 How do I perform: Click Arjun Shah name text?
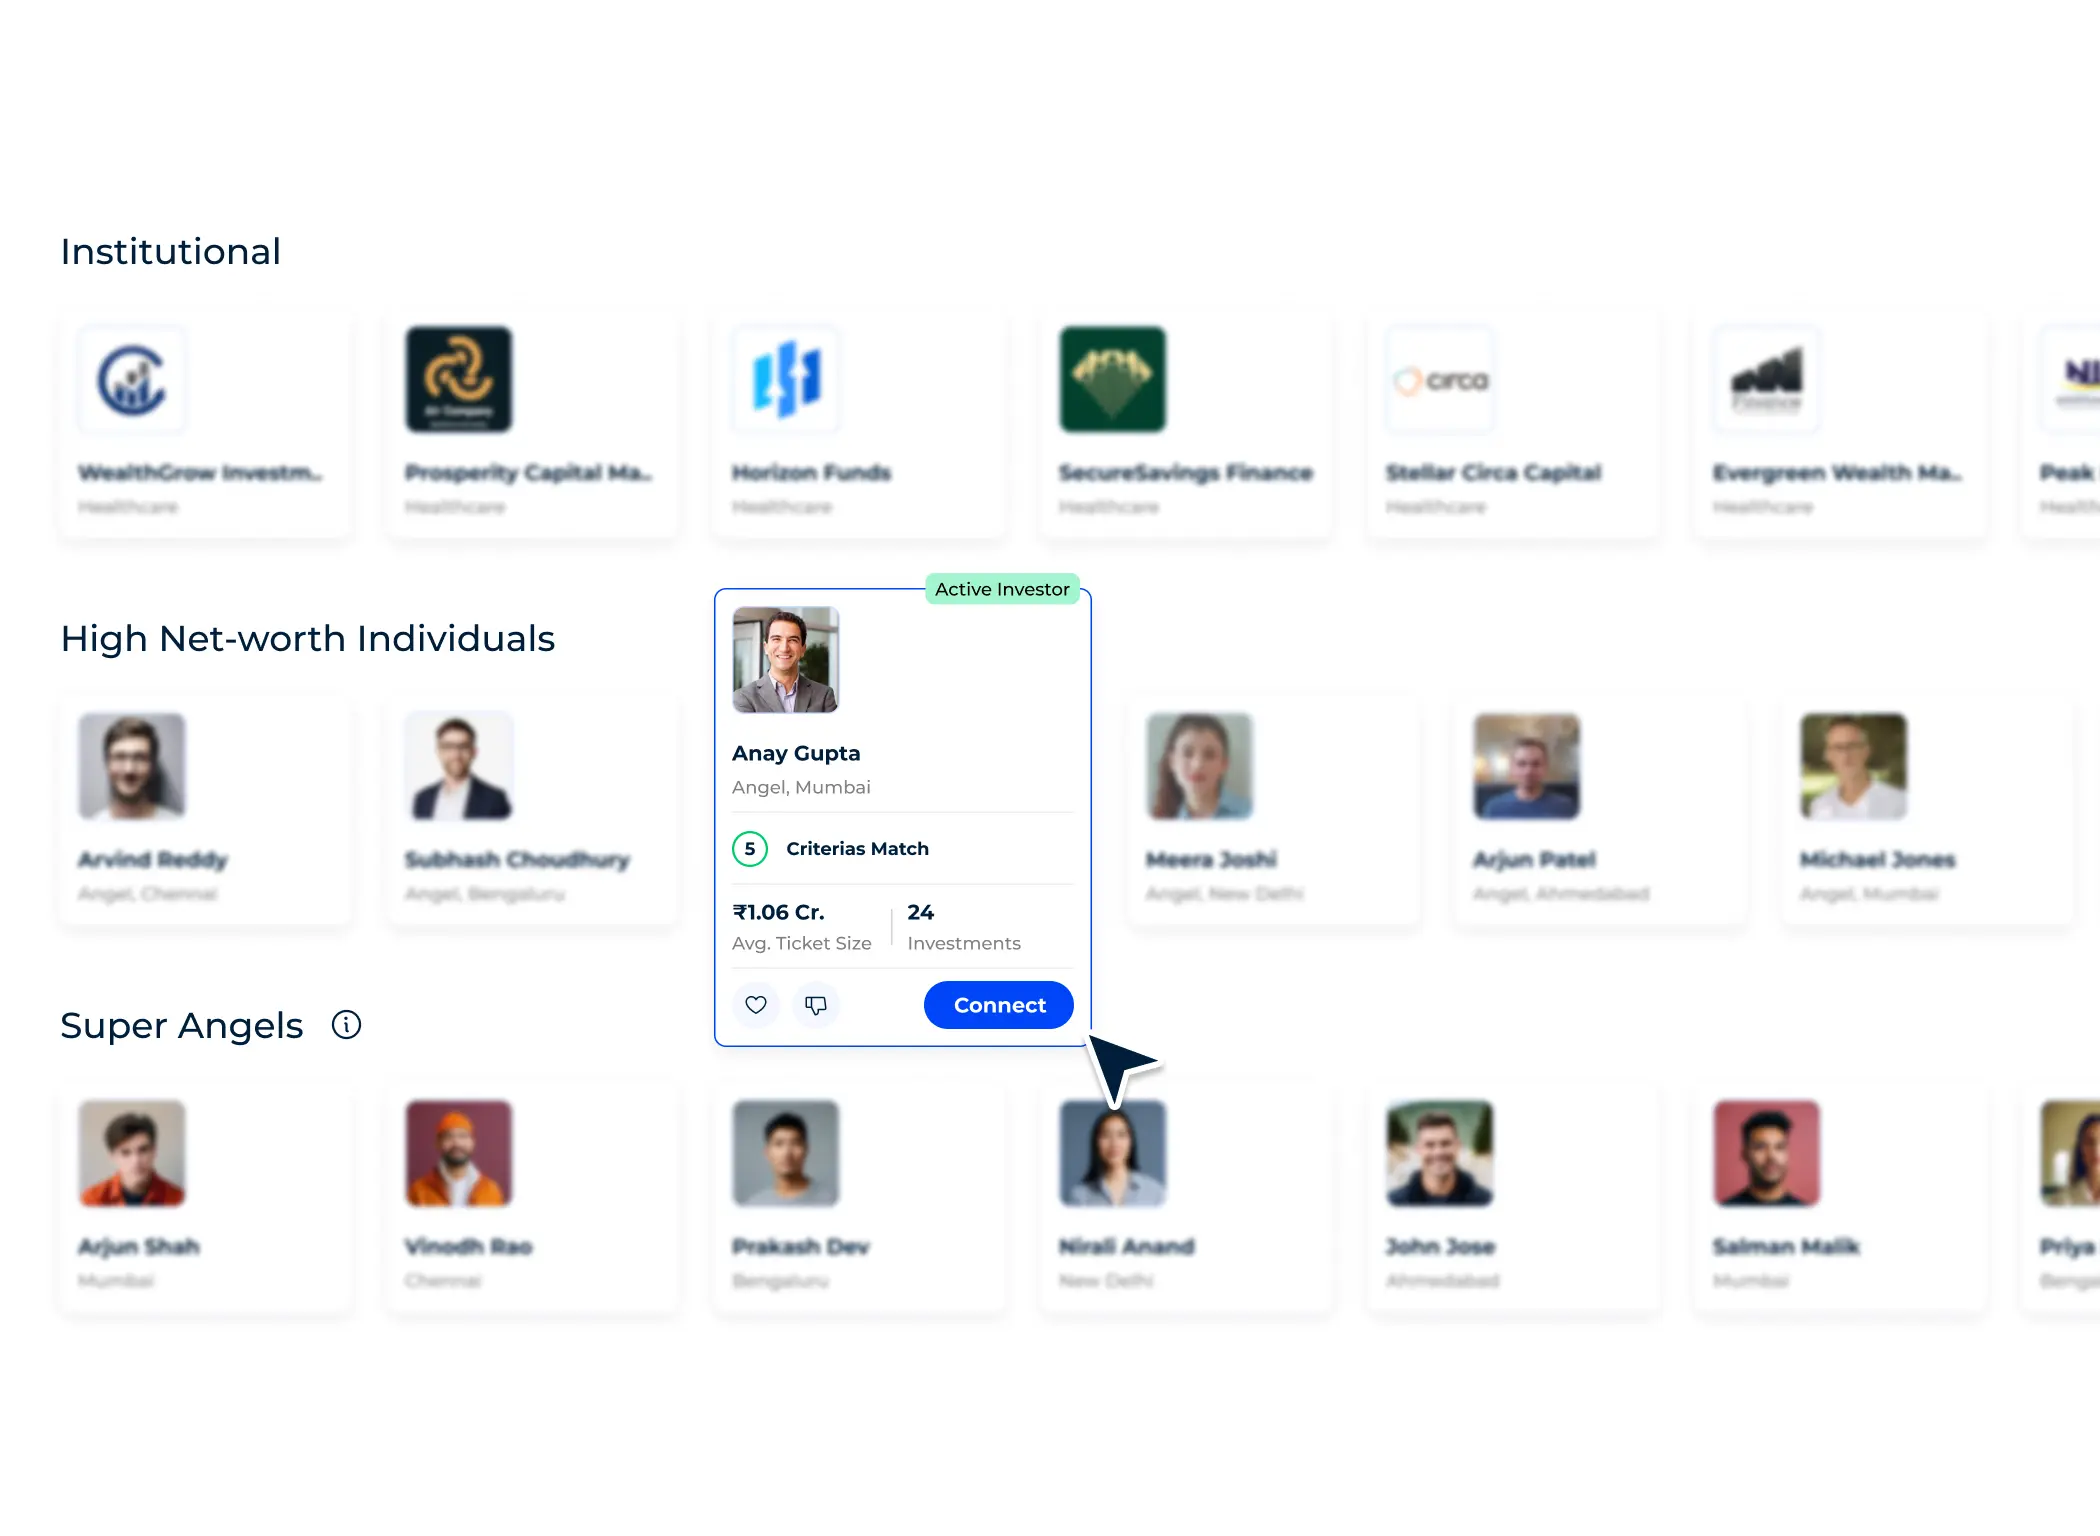tap(139, 1246)
